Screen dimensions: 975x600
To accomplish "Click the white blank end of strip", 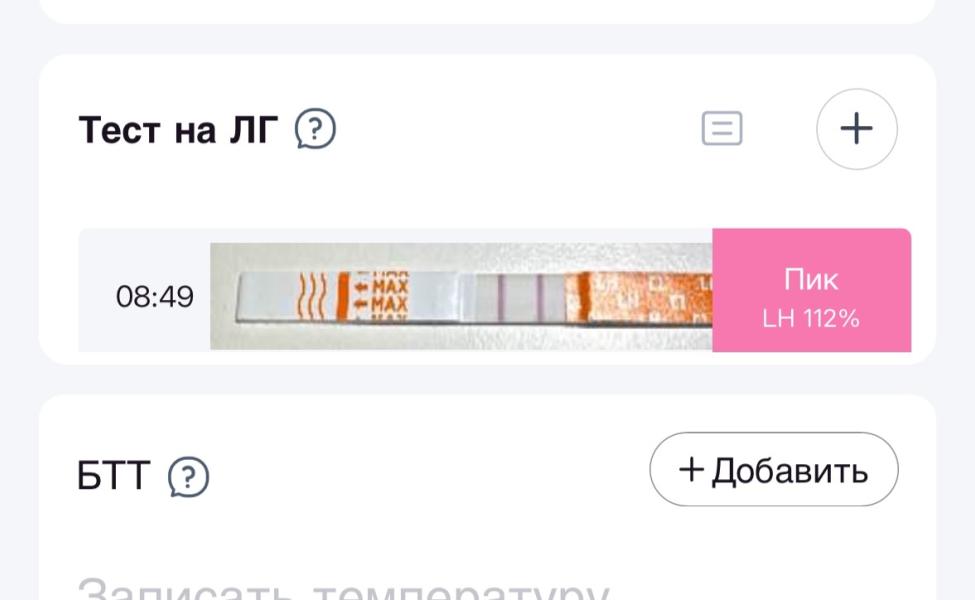I will click(266, 297).
